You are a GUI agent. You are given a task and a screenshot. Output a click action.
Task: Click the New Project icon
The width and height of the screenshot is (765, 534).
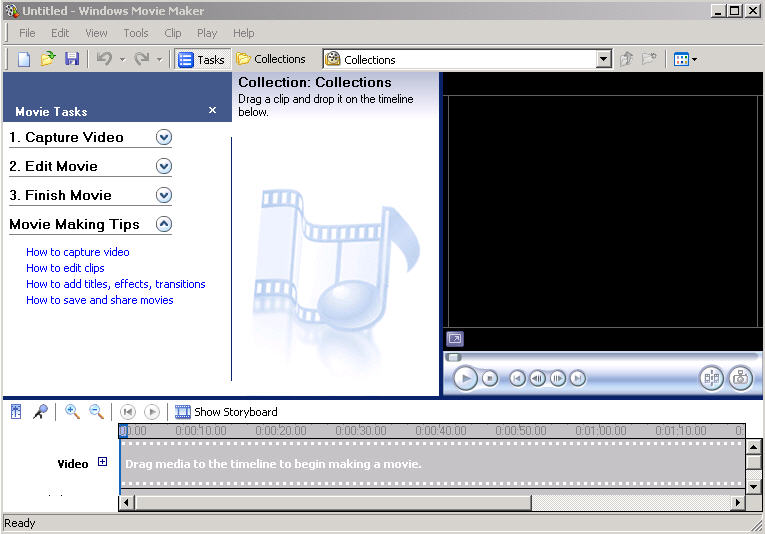[24, 59]
